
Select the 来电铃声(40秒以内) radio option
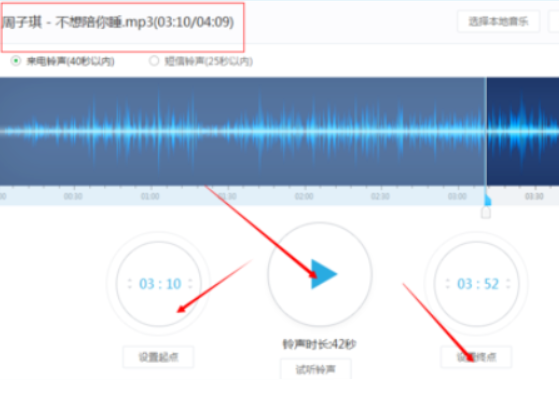click(x=16, y=61)
